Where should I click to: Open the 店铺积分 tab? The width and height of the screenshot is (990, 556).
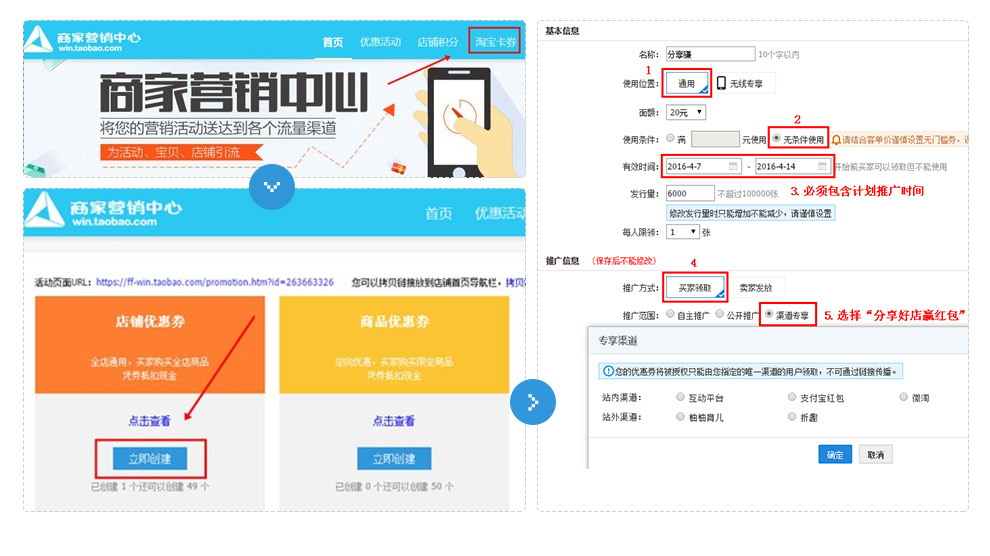pos(438,42)
